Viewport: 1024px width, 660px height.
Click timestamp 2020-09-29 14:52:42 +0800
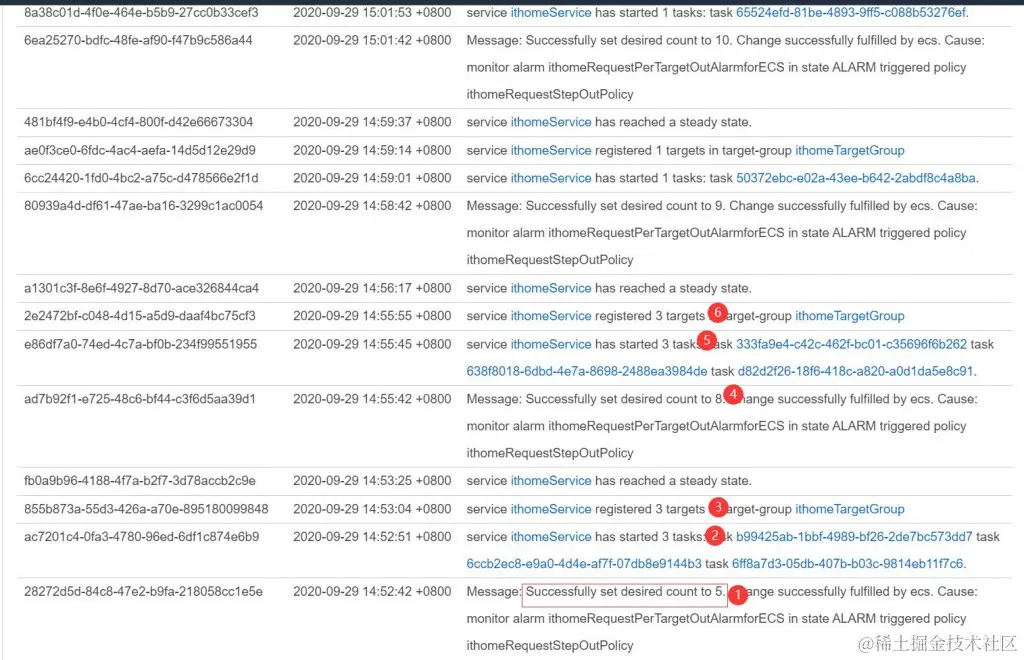(372, 591)
